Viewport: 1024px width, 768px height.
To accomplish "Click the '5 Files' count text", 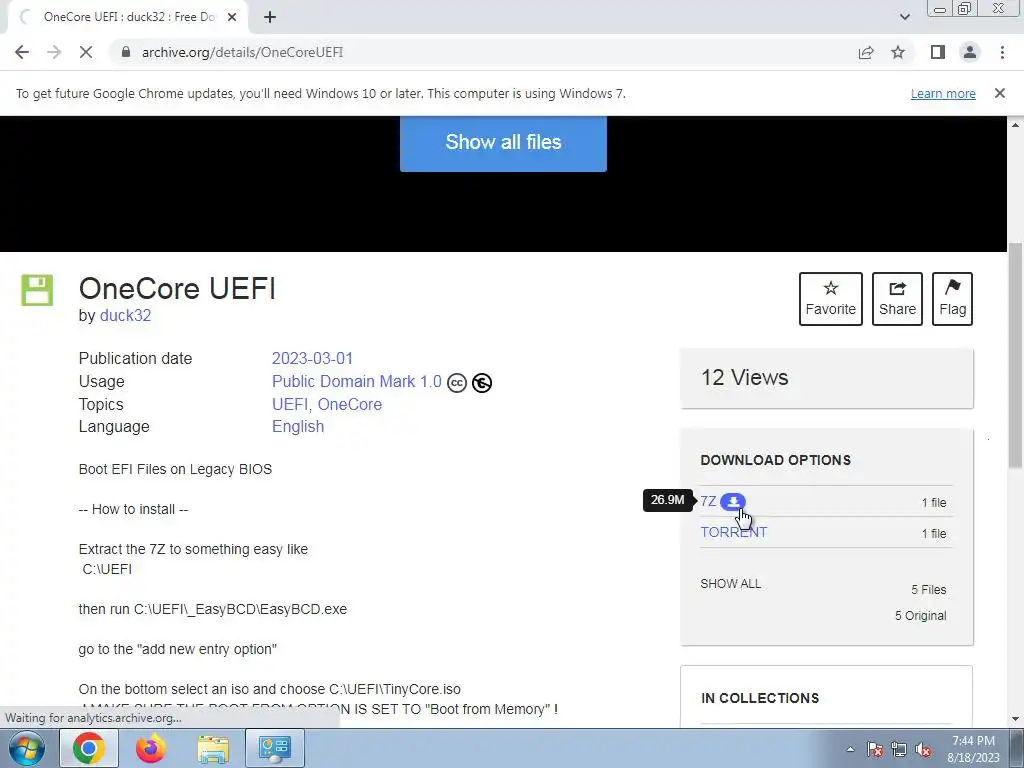I will click(929, 590).
